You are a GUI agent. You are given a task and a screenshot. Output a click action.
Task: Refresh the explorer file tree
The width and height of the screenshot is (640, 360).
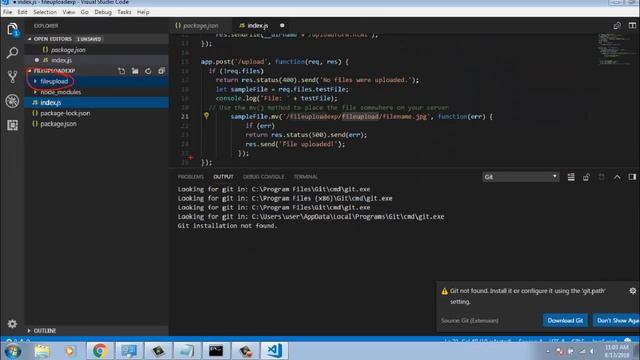pos(148,71)
